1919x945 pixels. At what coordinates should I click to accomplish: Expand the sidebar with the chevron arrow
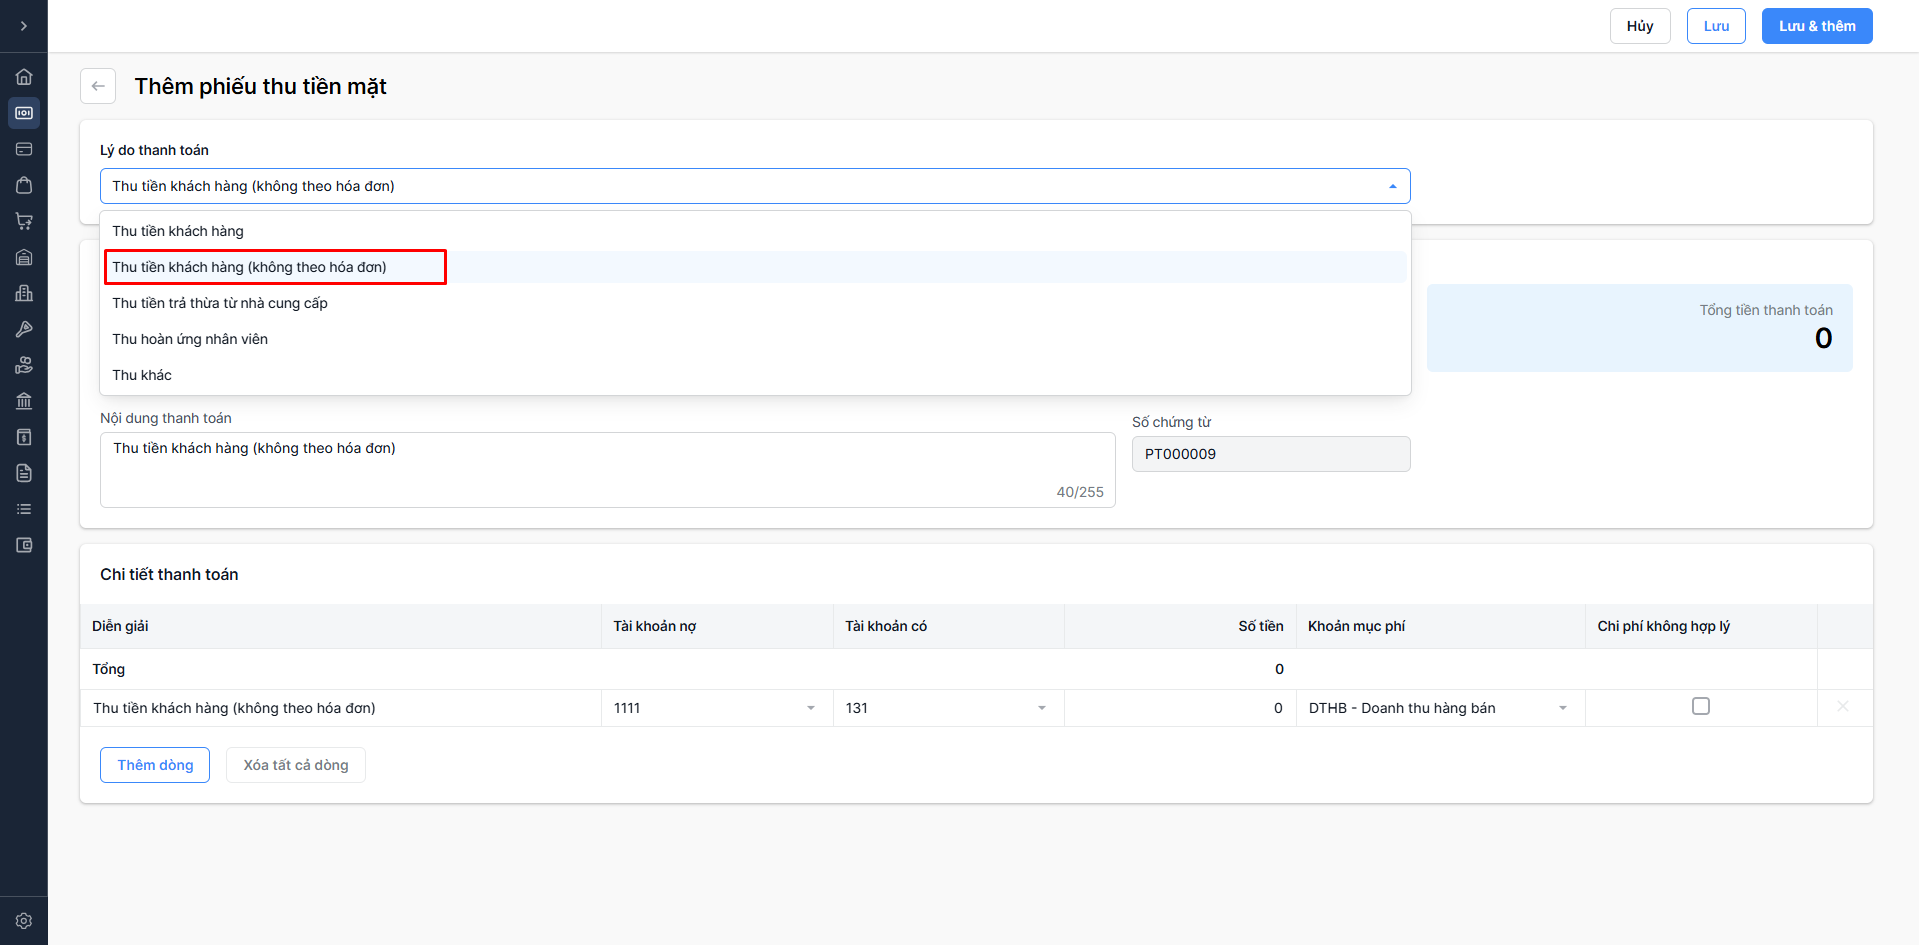point(24,26)
